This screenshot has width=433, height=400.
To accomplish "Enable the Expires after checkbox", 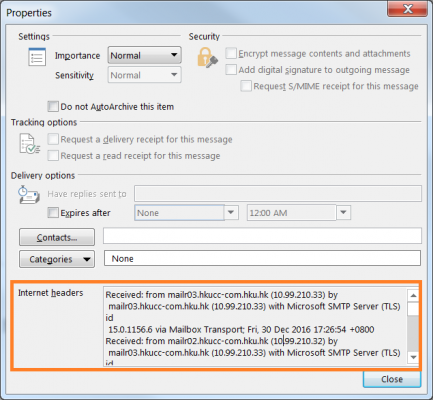I will pos(53,213).
